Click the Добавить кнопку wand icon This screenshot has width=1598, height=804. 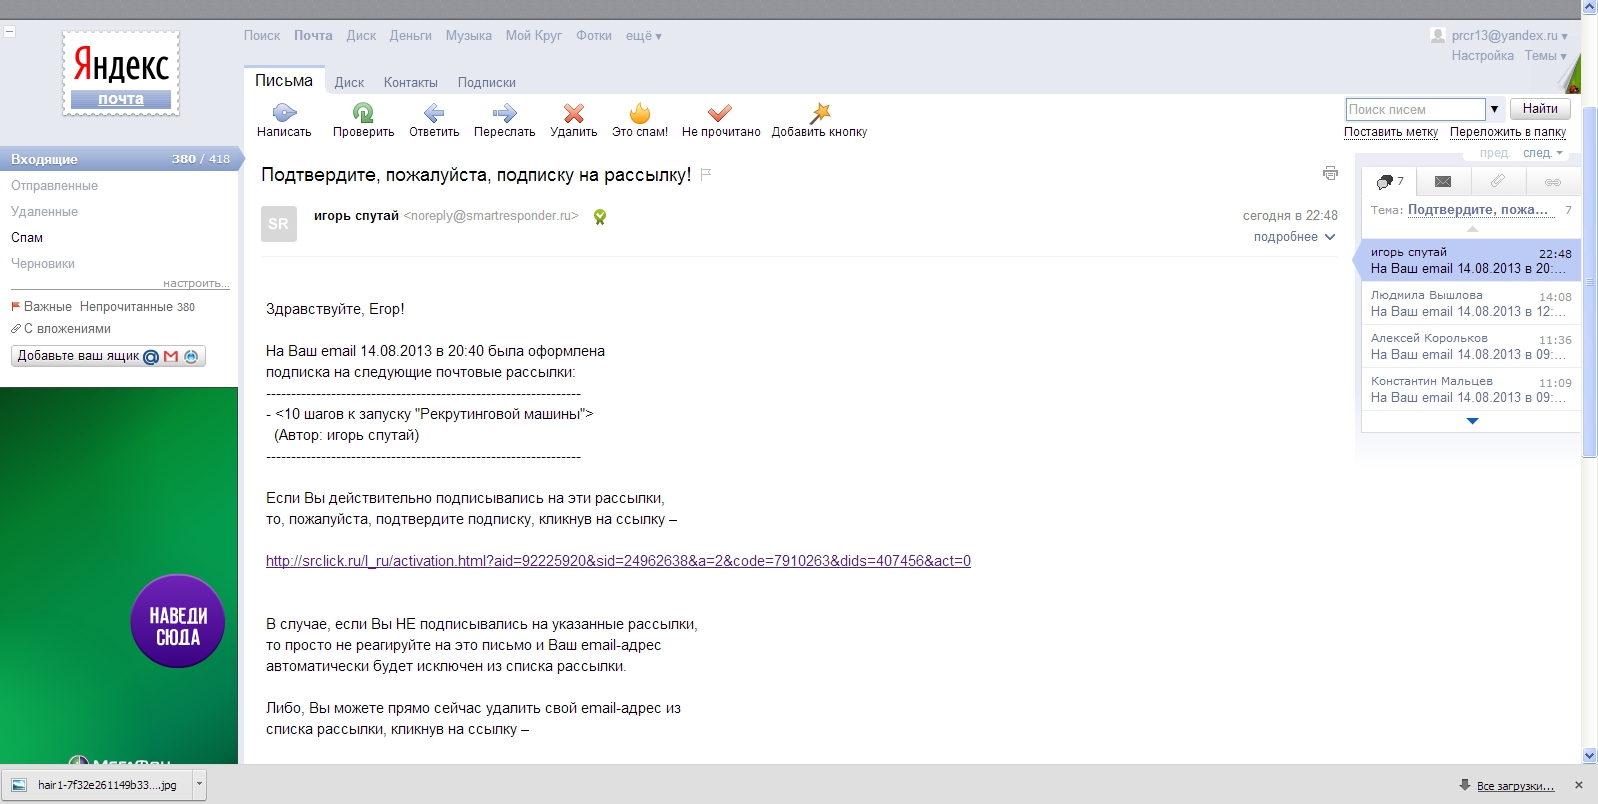point(820,113)
